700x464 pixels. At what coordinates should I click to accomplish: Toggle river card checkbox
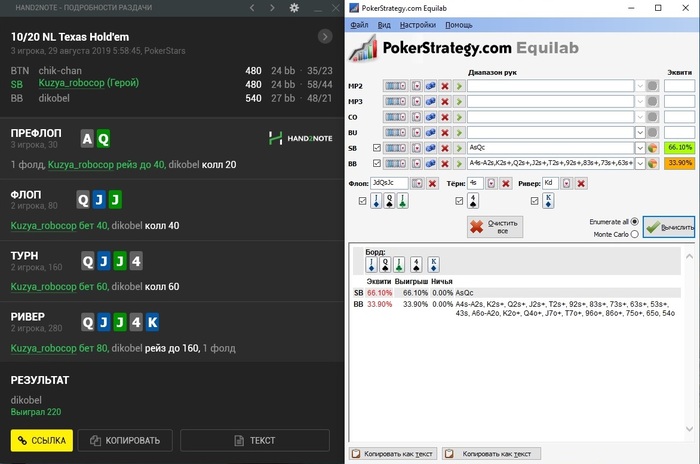point(534,201)
